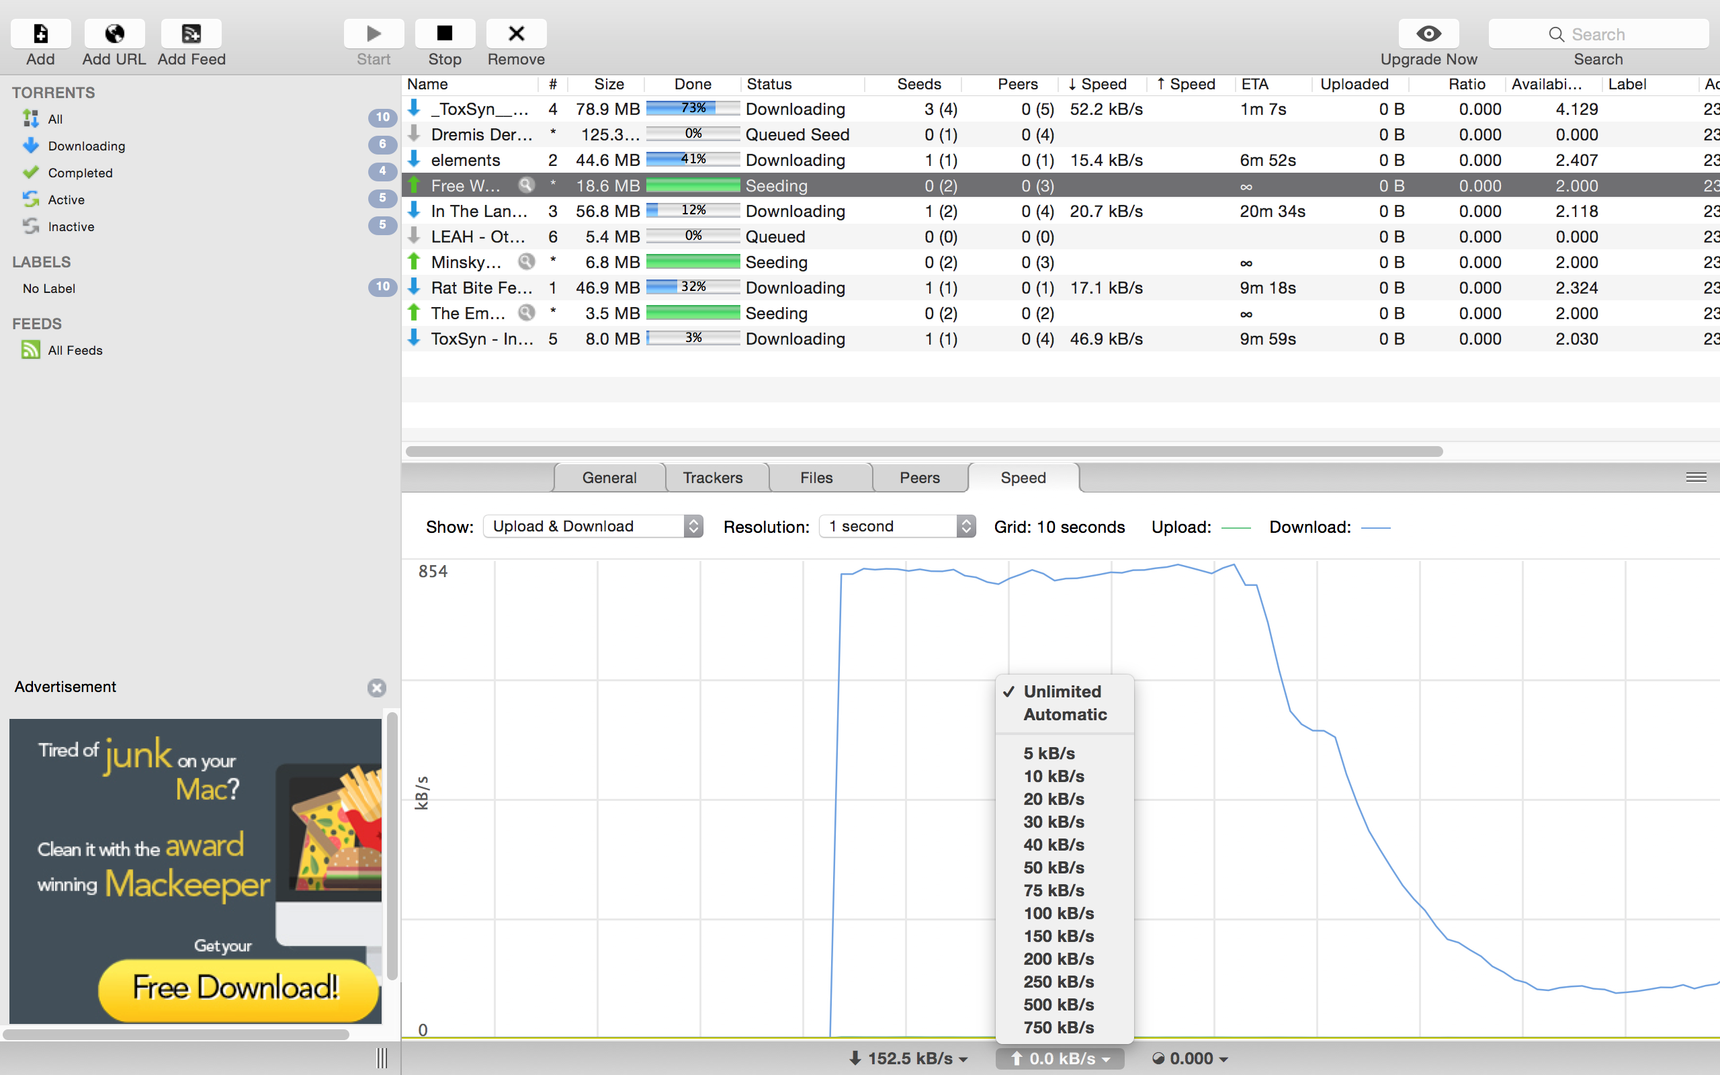Click the Rat Bite Fe... 32% progress bar
Image resolution: width=1720 pixels, height=1075 pixels.
[693, 287]
